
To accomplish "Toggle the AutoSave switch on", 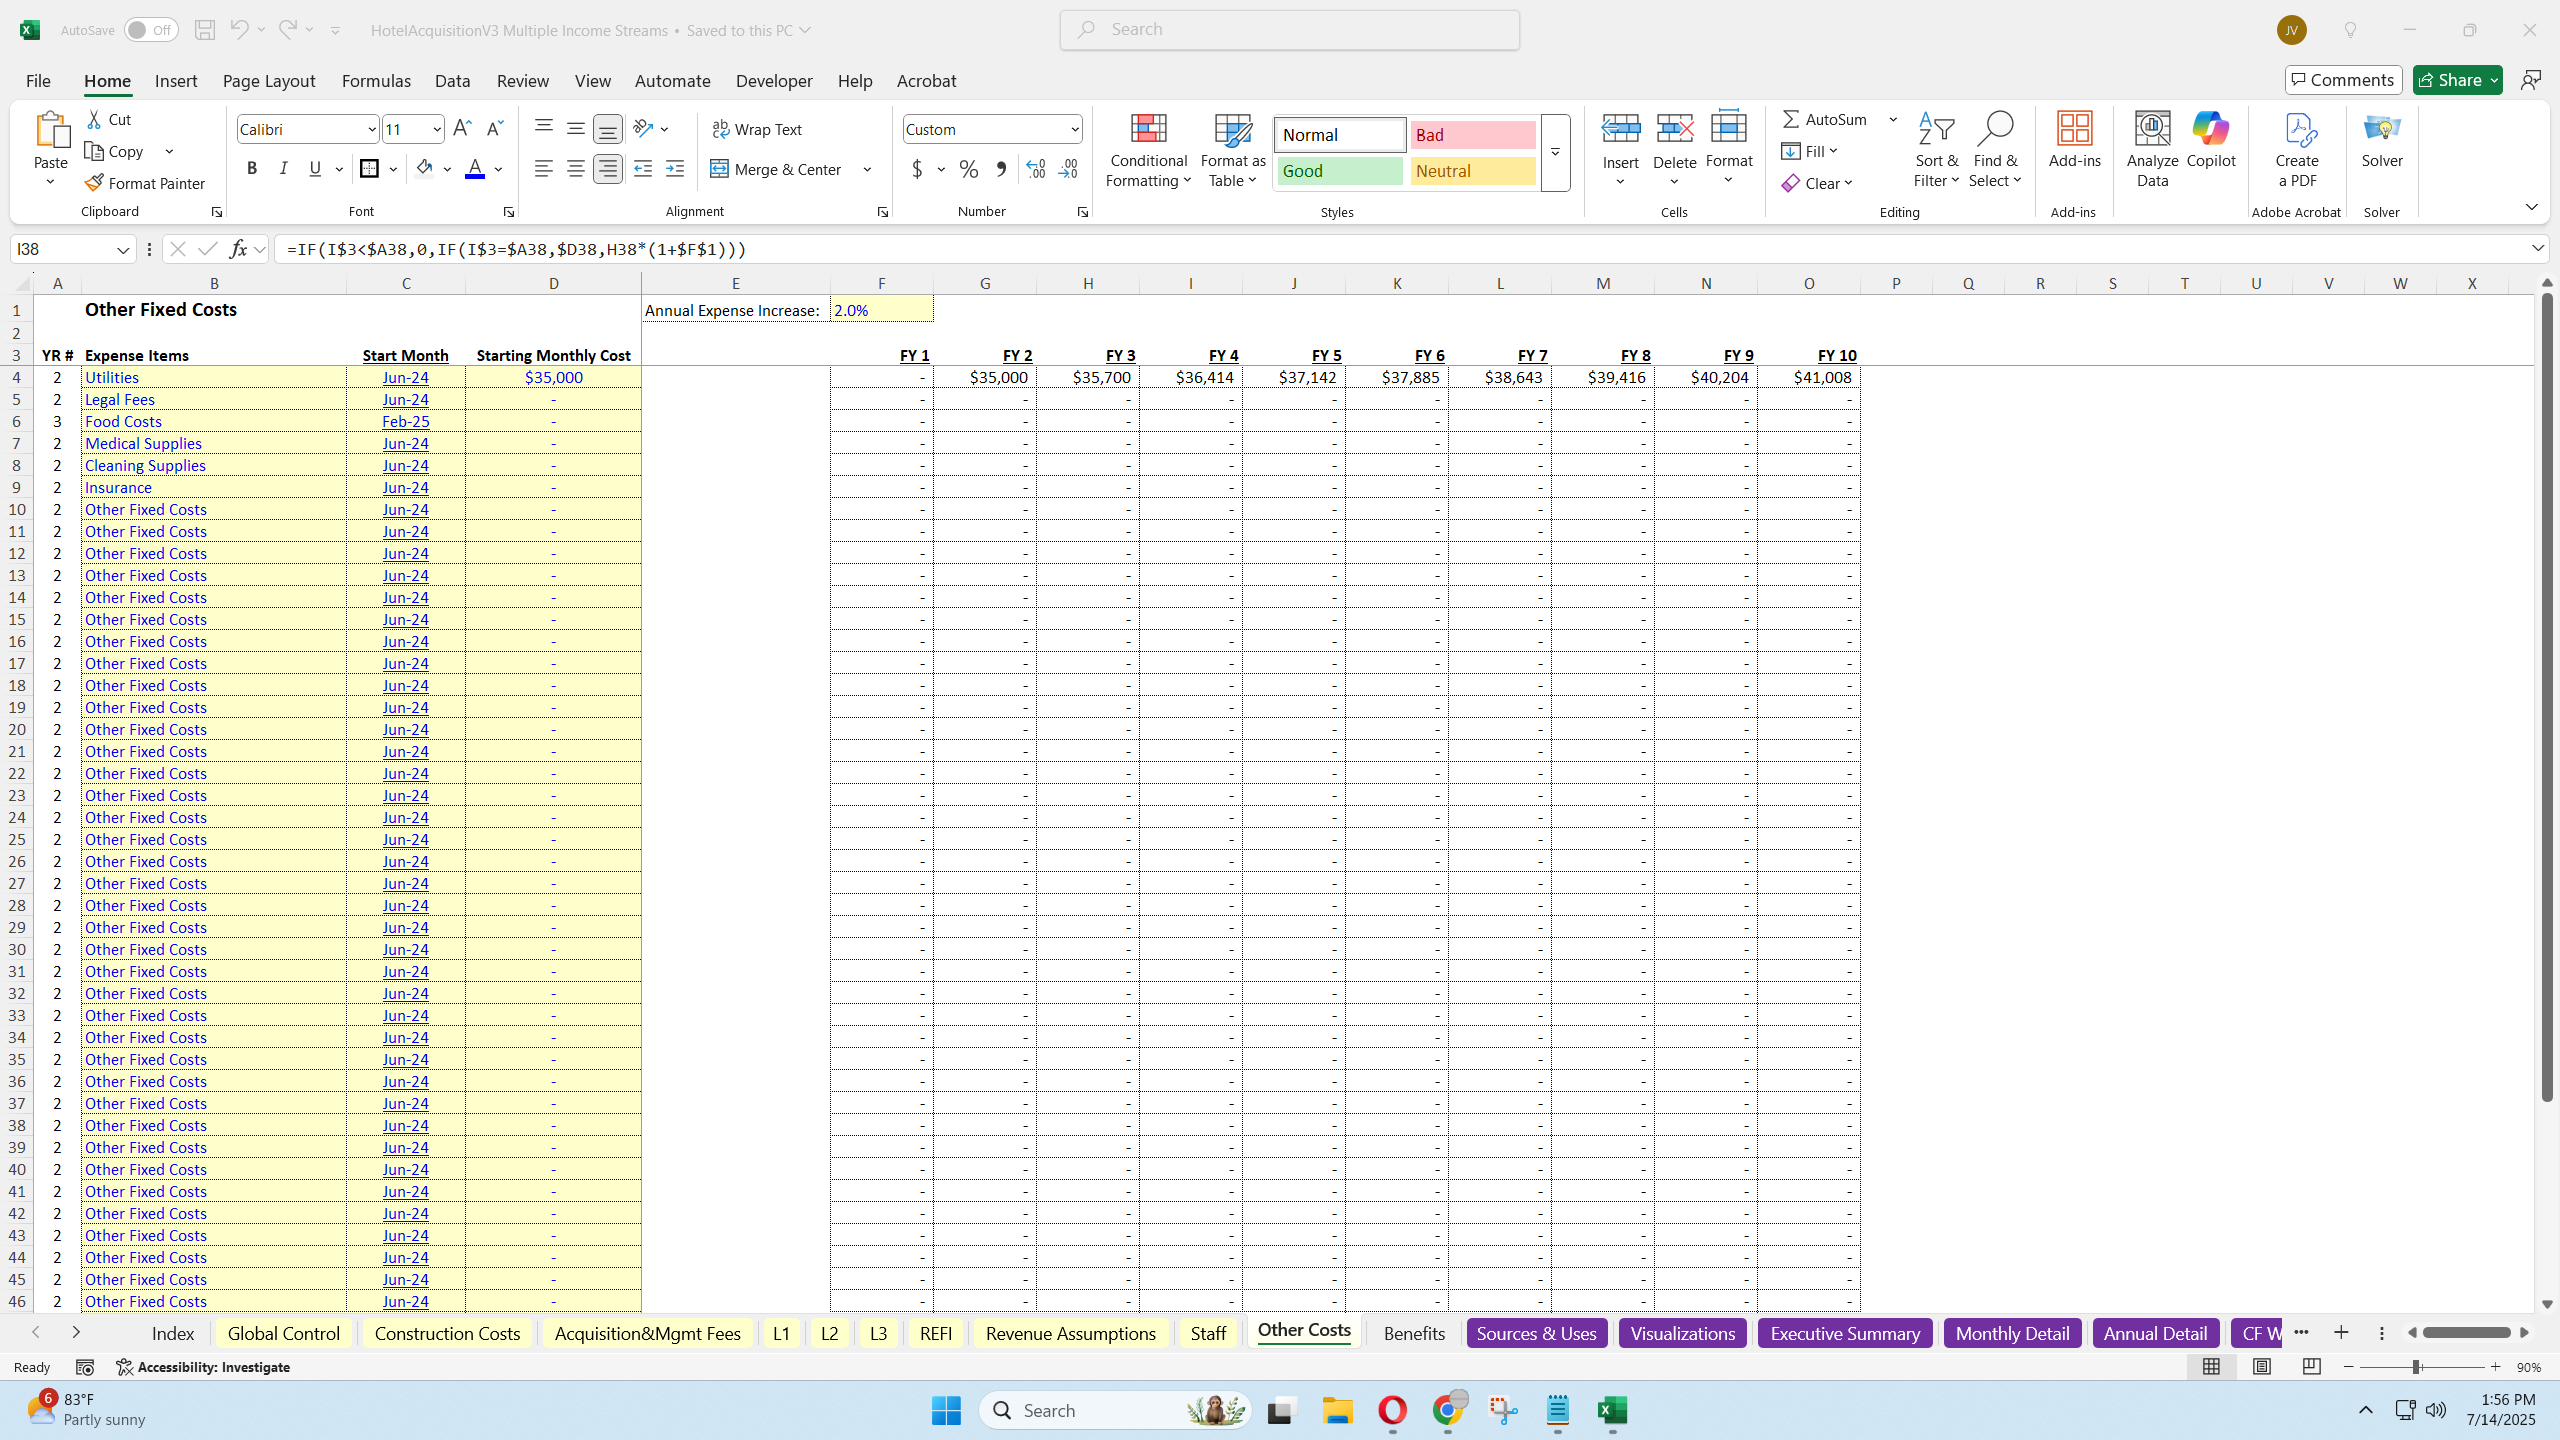I will (x=150, y=30).
